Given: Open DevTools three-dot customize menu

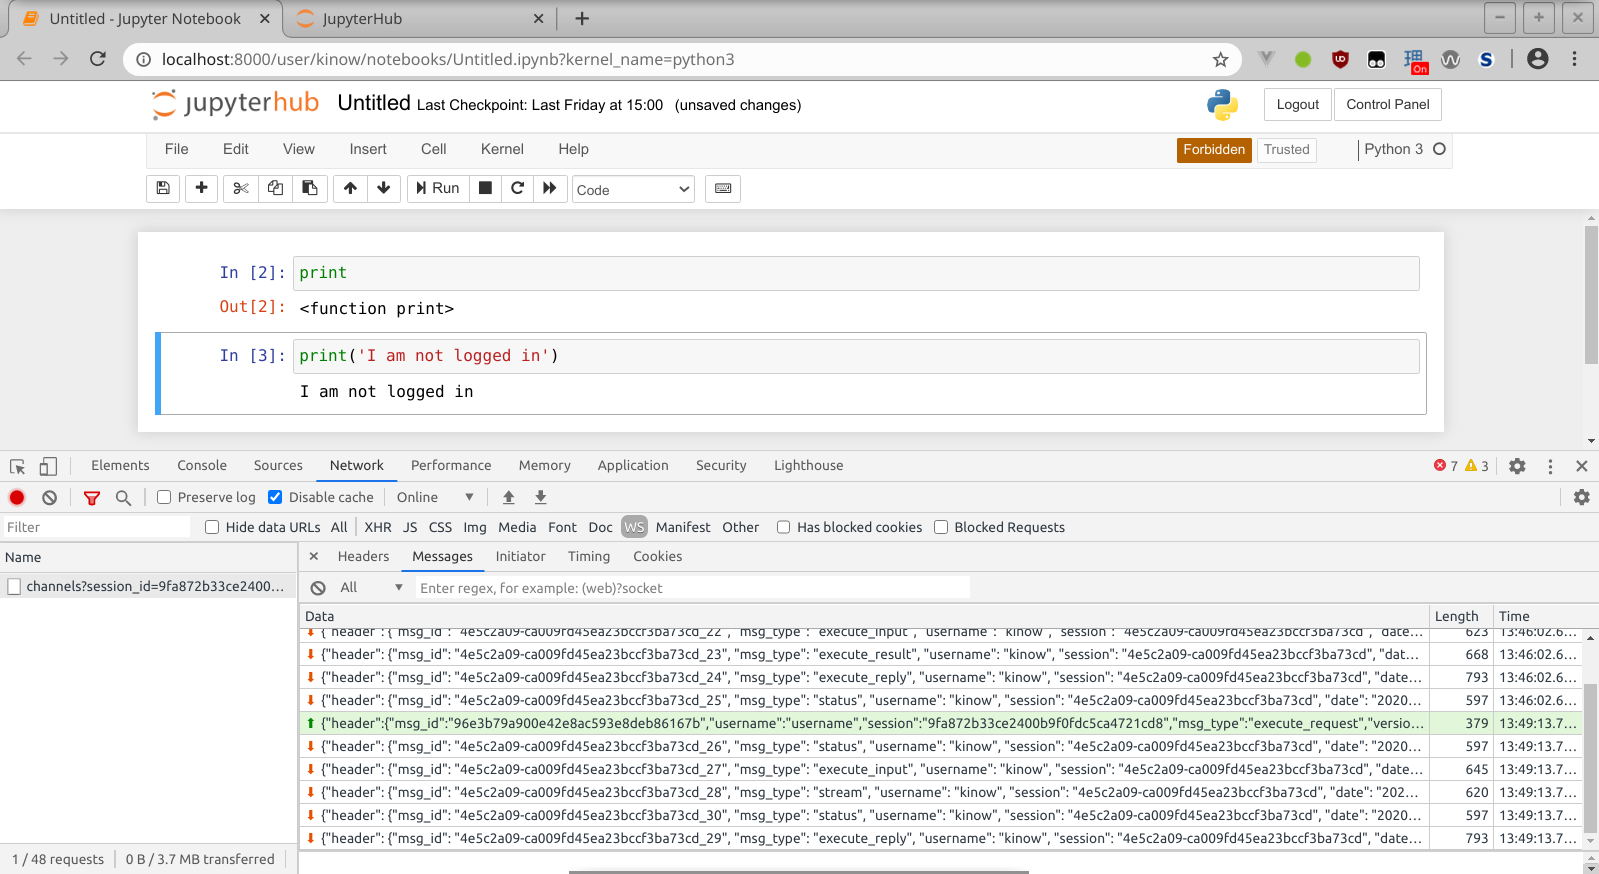Looking at the screenshot, I should (x=1550, y=466).
